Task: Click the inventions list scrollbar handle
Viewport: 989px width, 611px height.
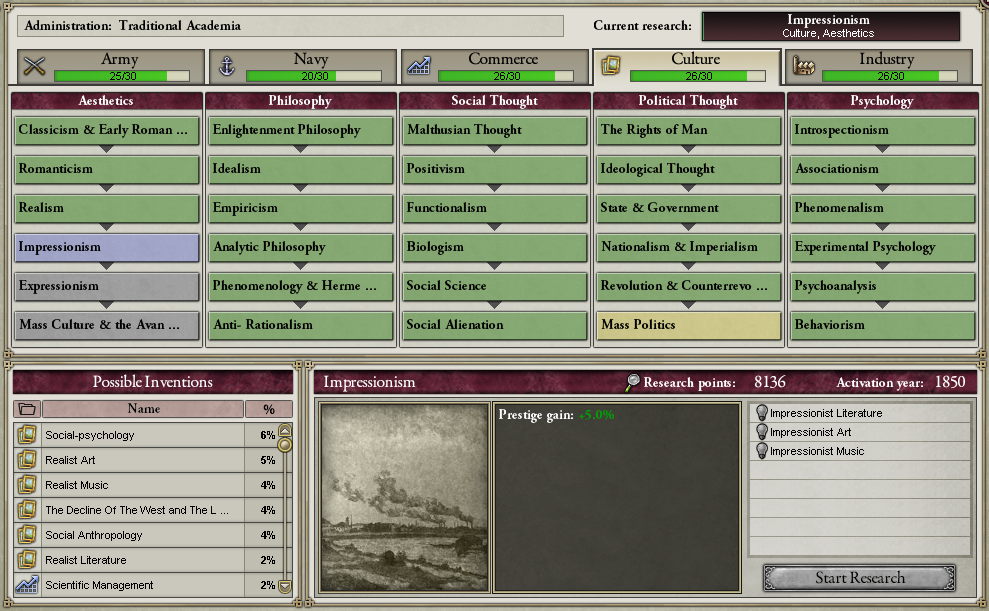Action: click(x=285, y=445)
